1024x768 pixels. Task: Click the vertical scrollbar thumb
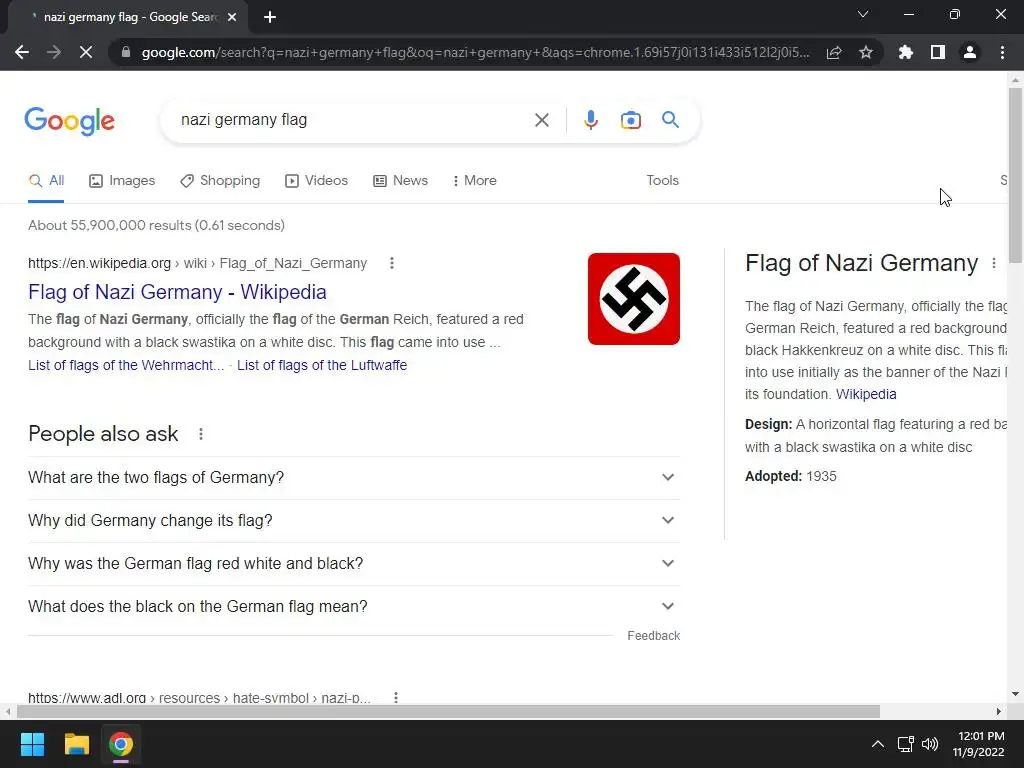1015,175
